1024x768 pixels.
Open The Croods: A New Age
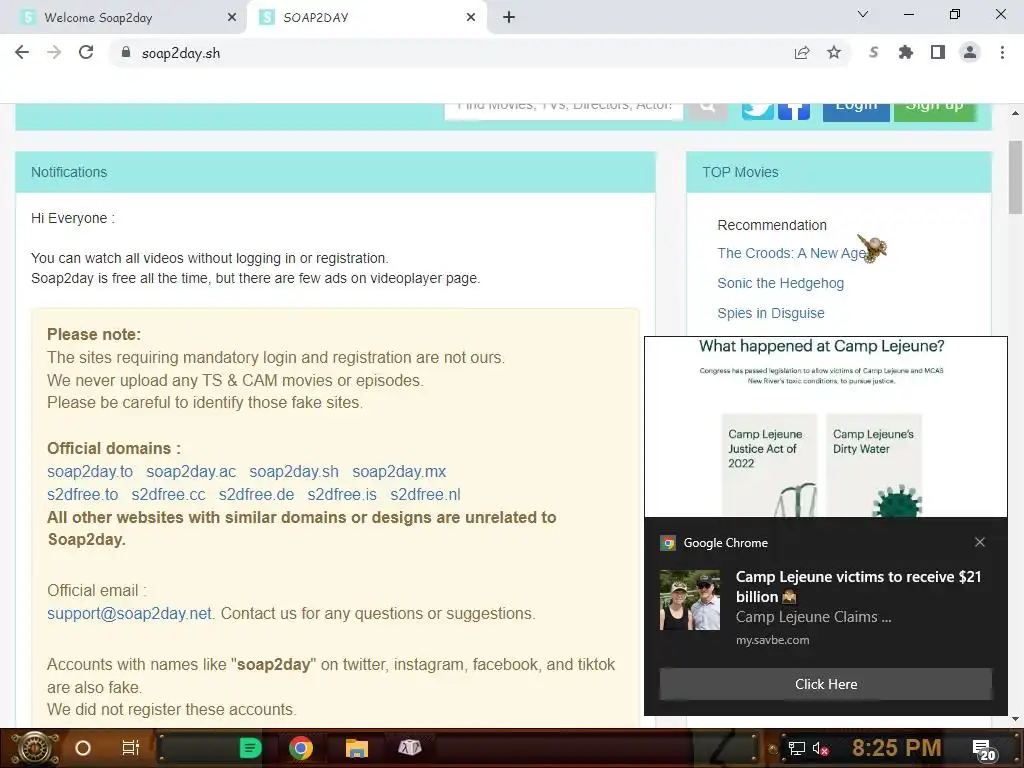pyautogui.click(x=792, y=253)
